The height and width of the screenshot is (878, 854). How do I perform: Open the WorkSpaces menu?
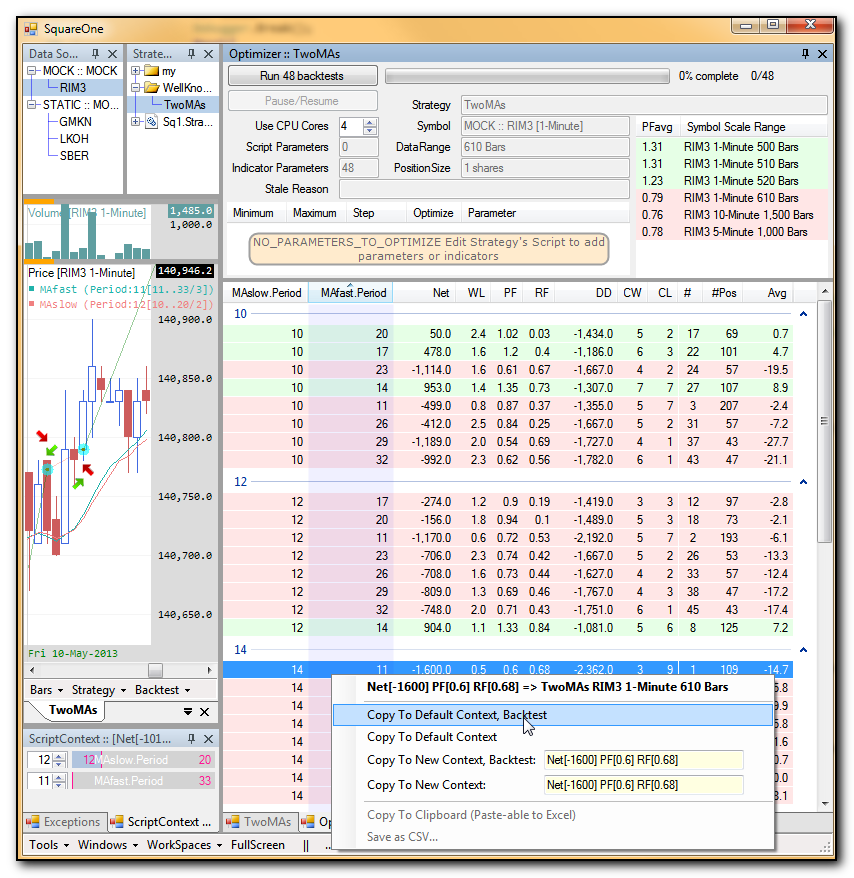coord(184,844)
